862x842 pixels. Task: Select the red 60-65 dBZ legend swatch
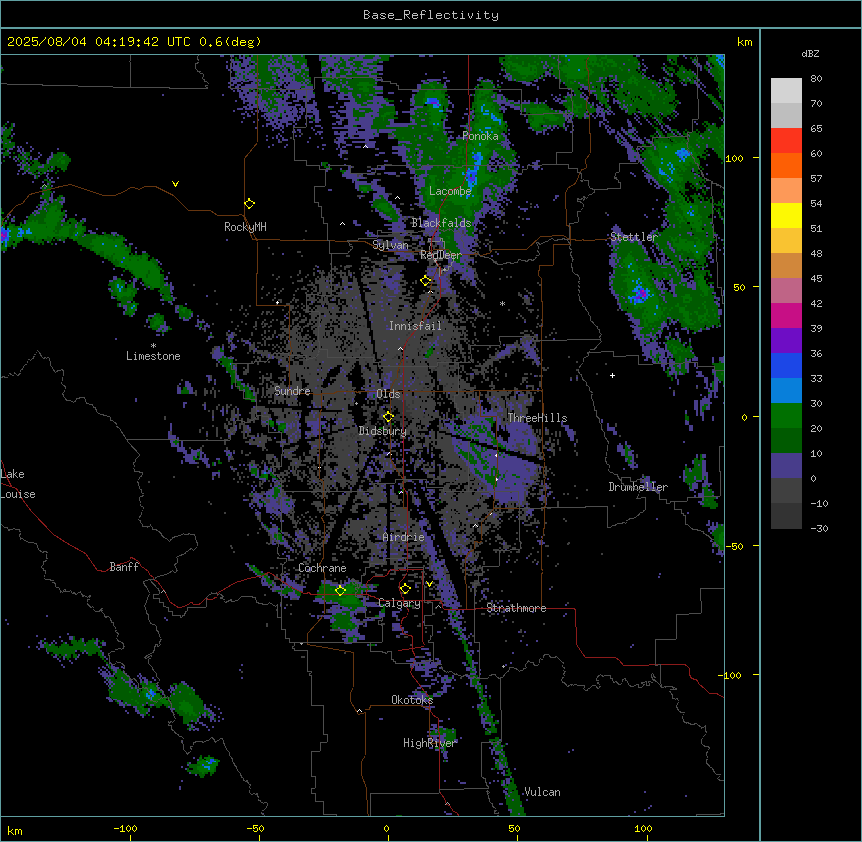[786, 141]
